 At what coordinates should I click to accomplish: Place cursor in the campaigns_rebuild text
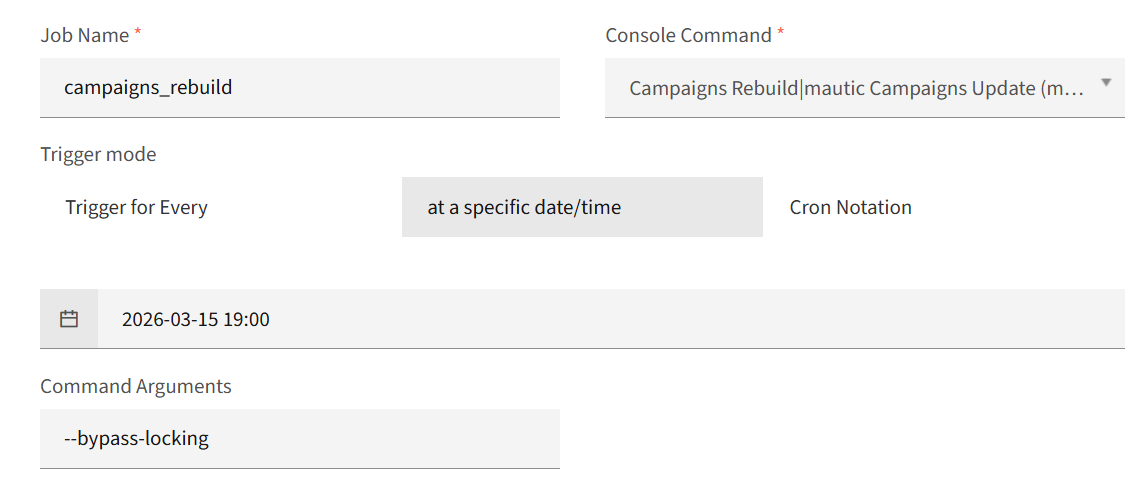tap(148, 88)
